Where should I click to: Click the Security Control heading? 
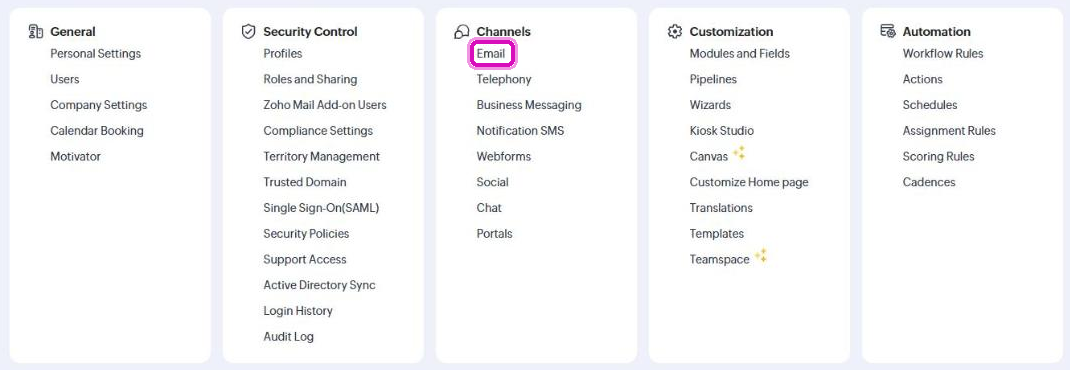(310, 31)
